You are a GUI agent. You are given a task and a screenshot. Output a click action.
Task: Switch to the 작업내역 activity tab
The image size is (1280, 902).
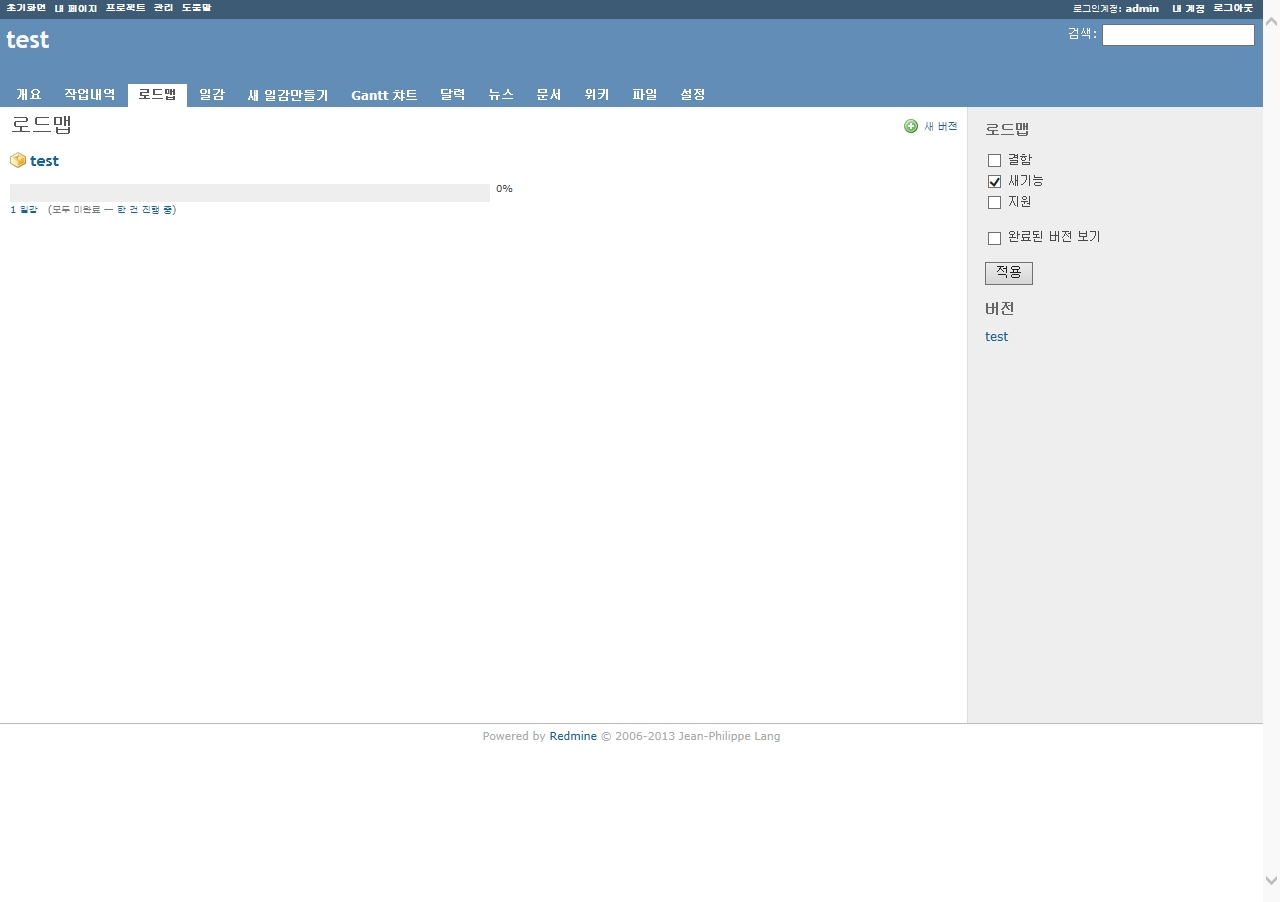90,95
